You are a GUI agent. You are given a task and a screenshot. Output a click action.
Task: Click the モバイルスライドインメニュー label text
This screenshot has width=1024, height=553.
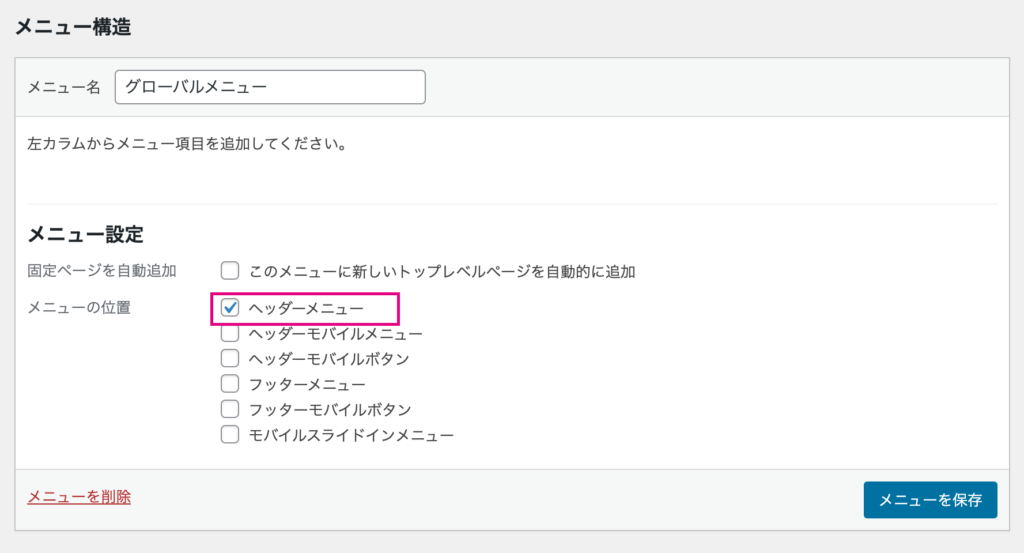(x=351, y=435)
